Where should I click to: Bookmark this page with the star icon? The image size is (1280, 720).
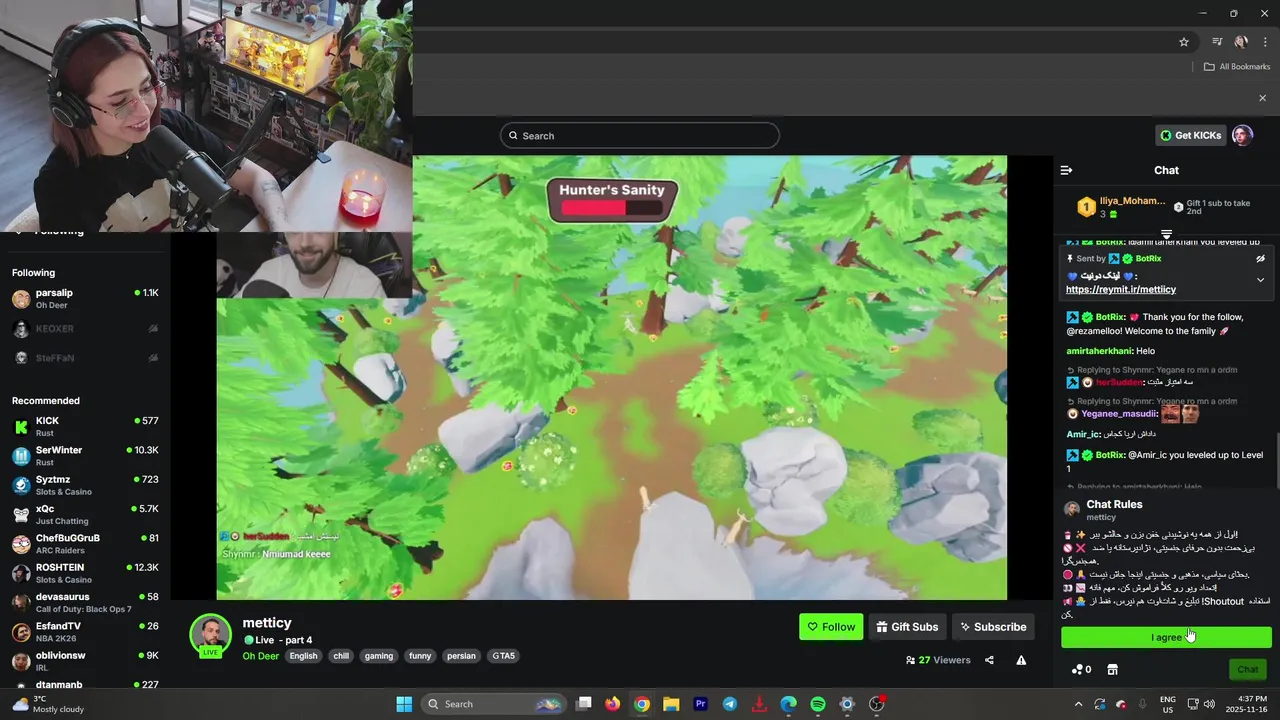[1184, 42]
